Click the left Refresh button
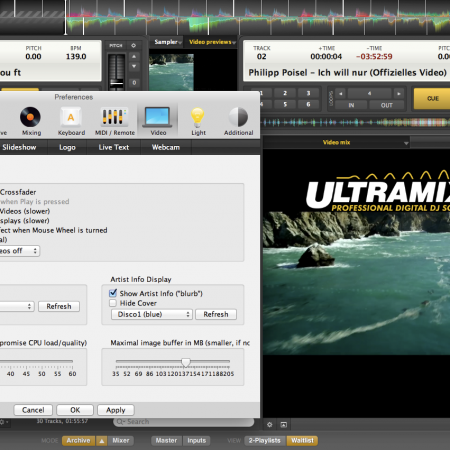Viewport: 450px width, 450px height. [59, 306]
